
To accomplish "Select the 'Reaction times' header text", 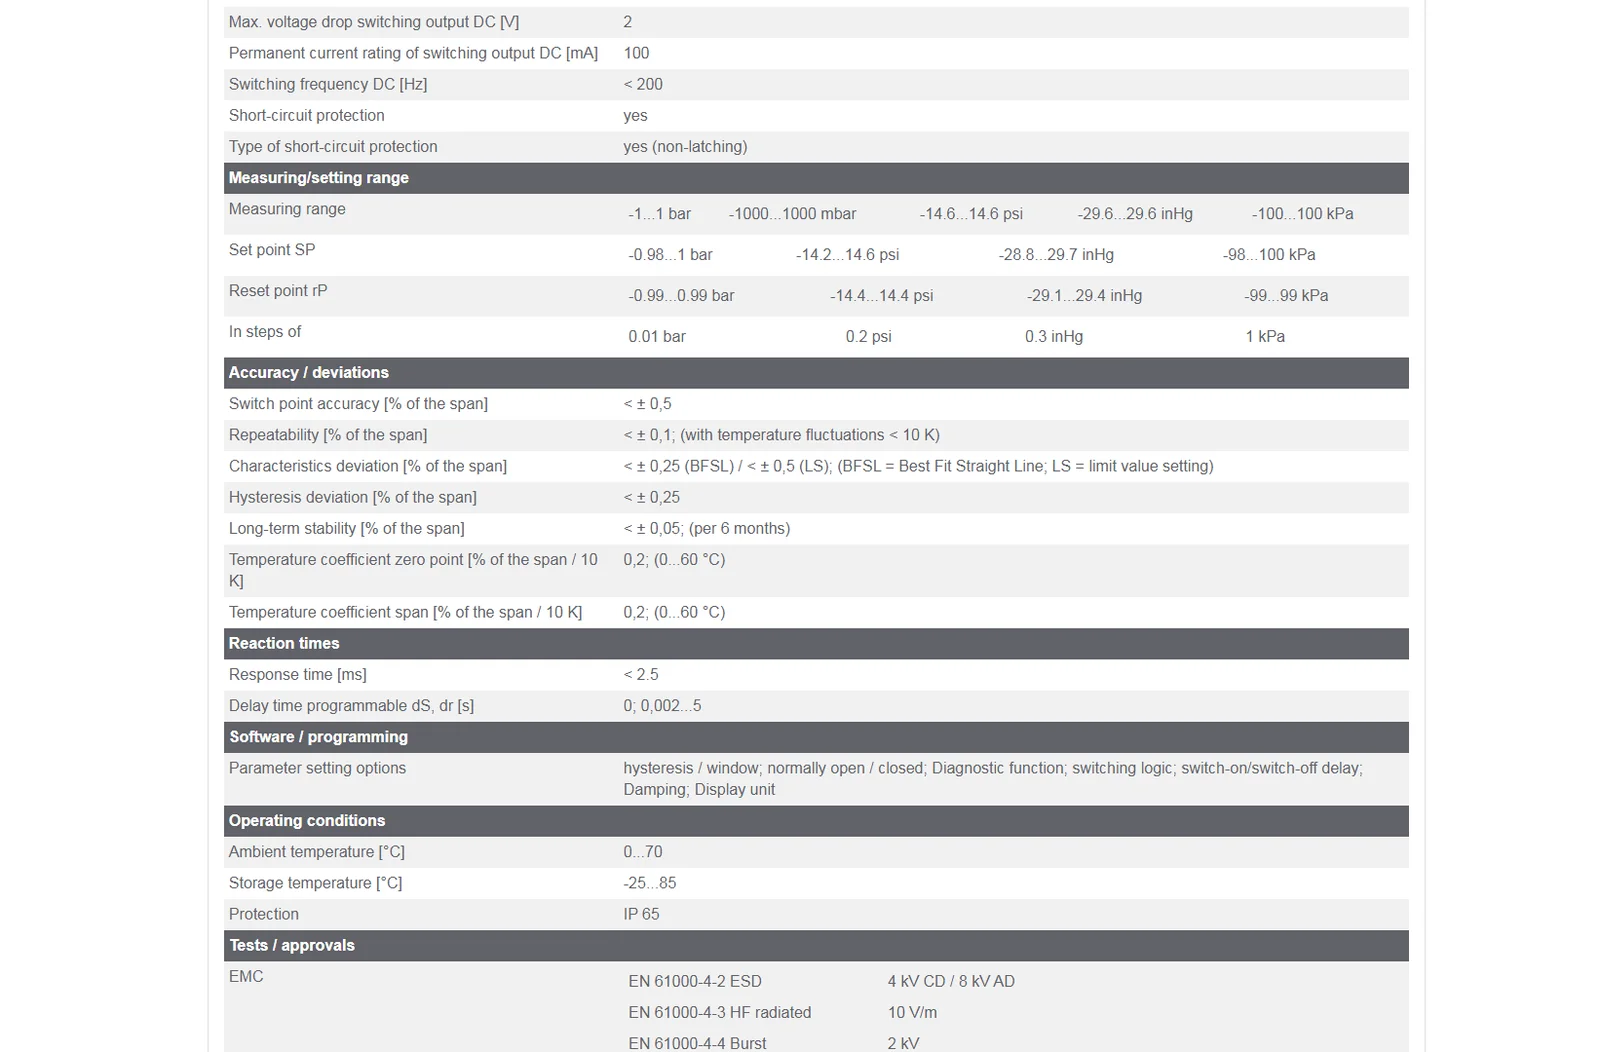I will (x=284, y=644).
